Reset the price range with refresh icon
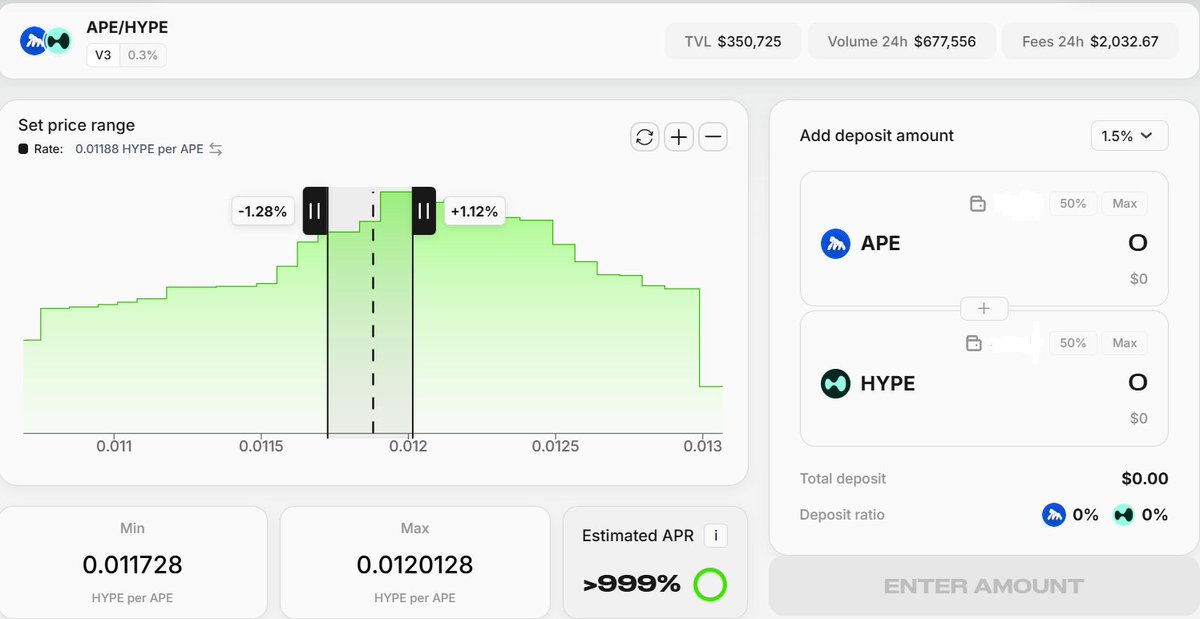Image resolution: width=1200 pixels, height=619 pixels. pos(645,137)
